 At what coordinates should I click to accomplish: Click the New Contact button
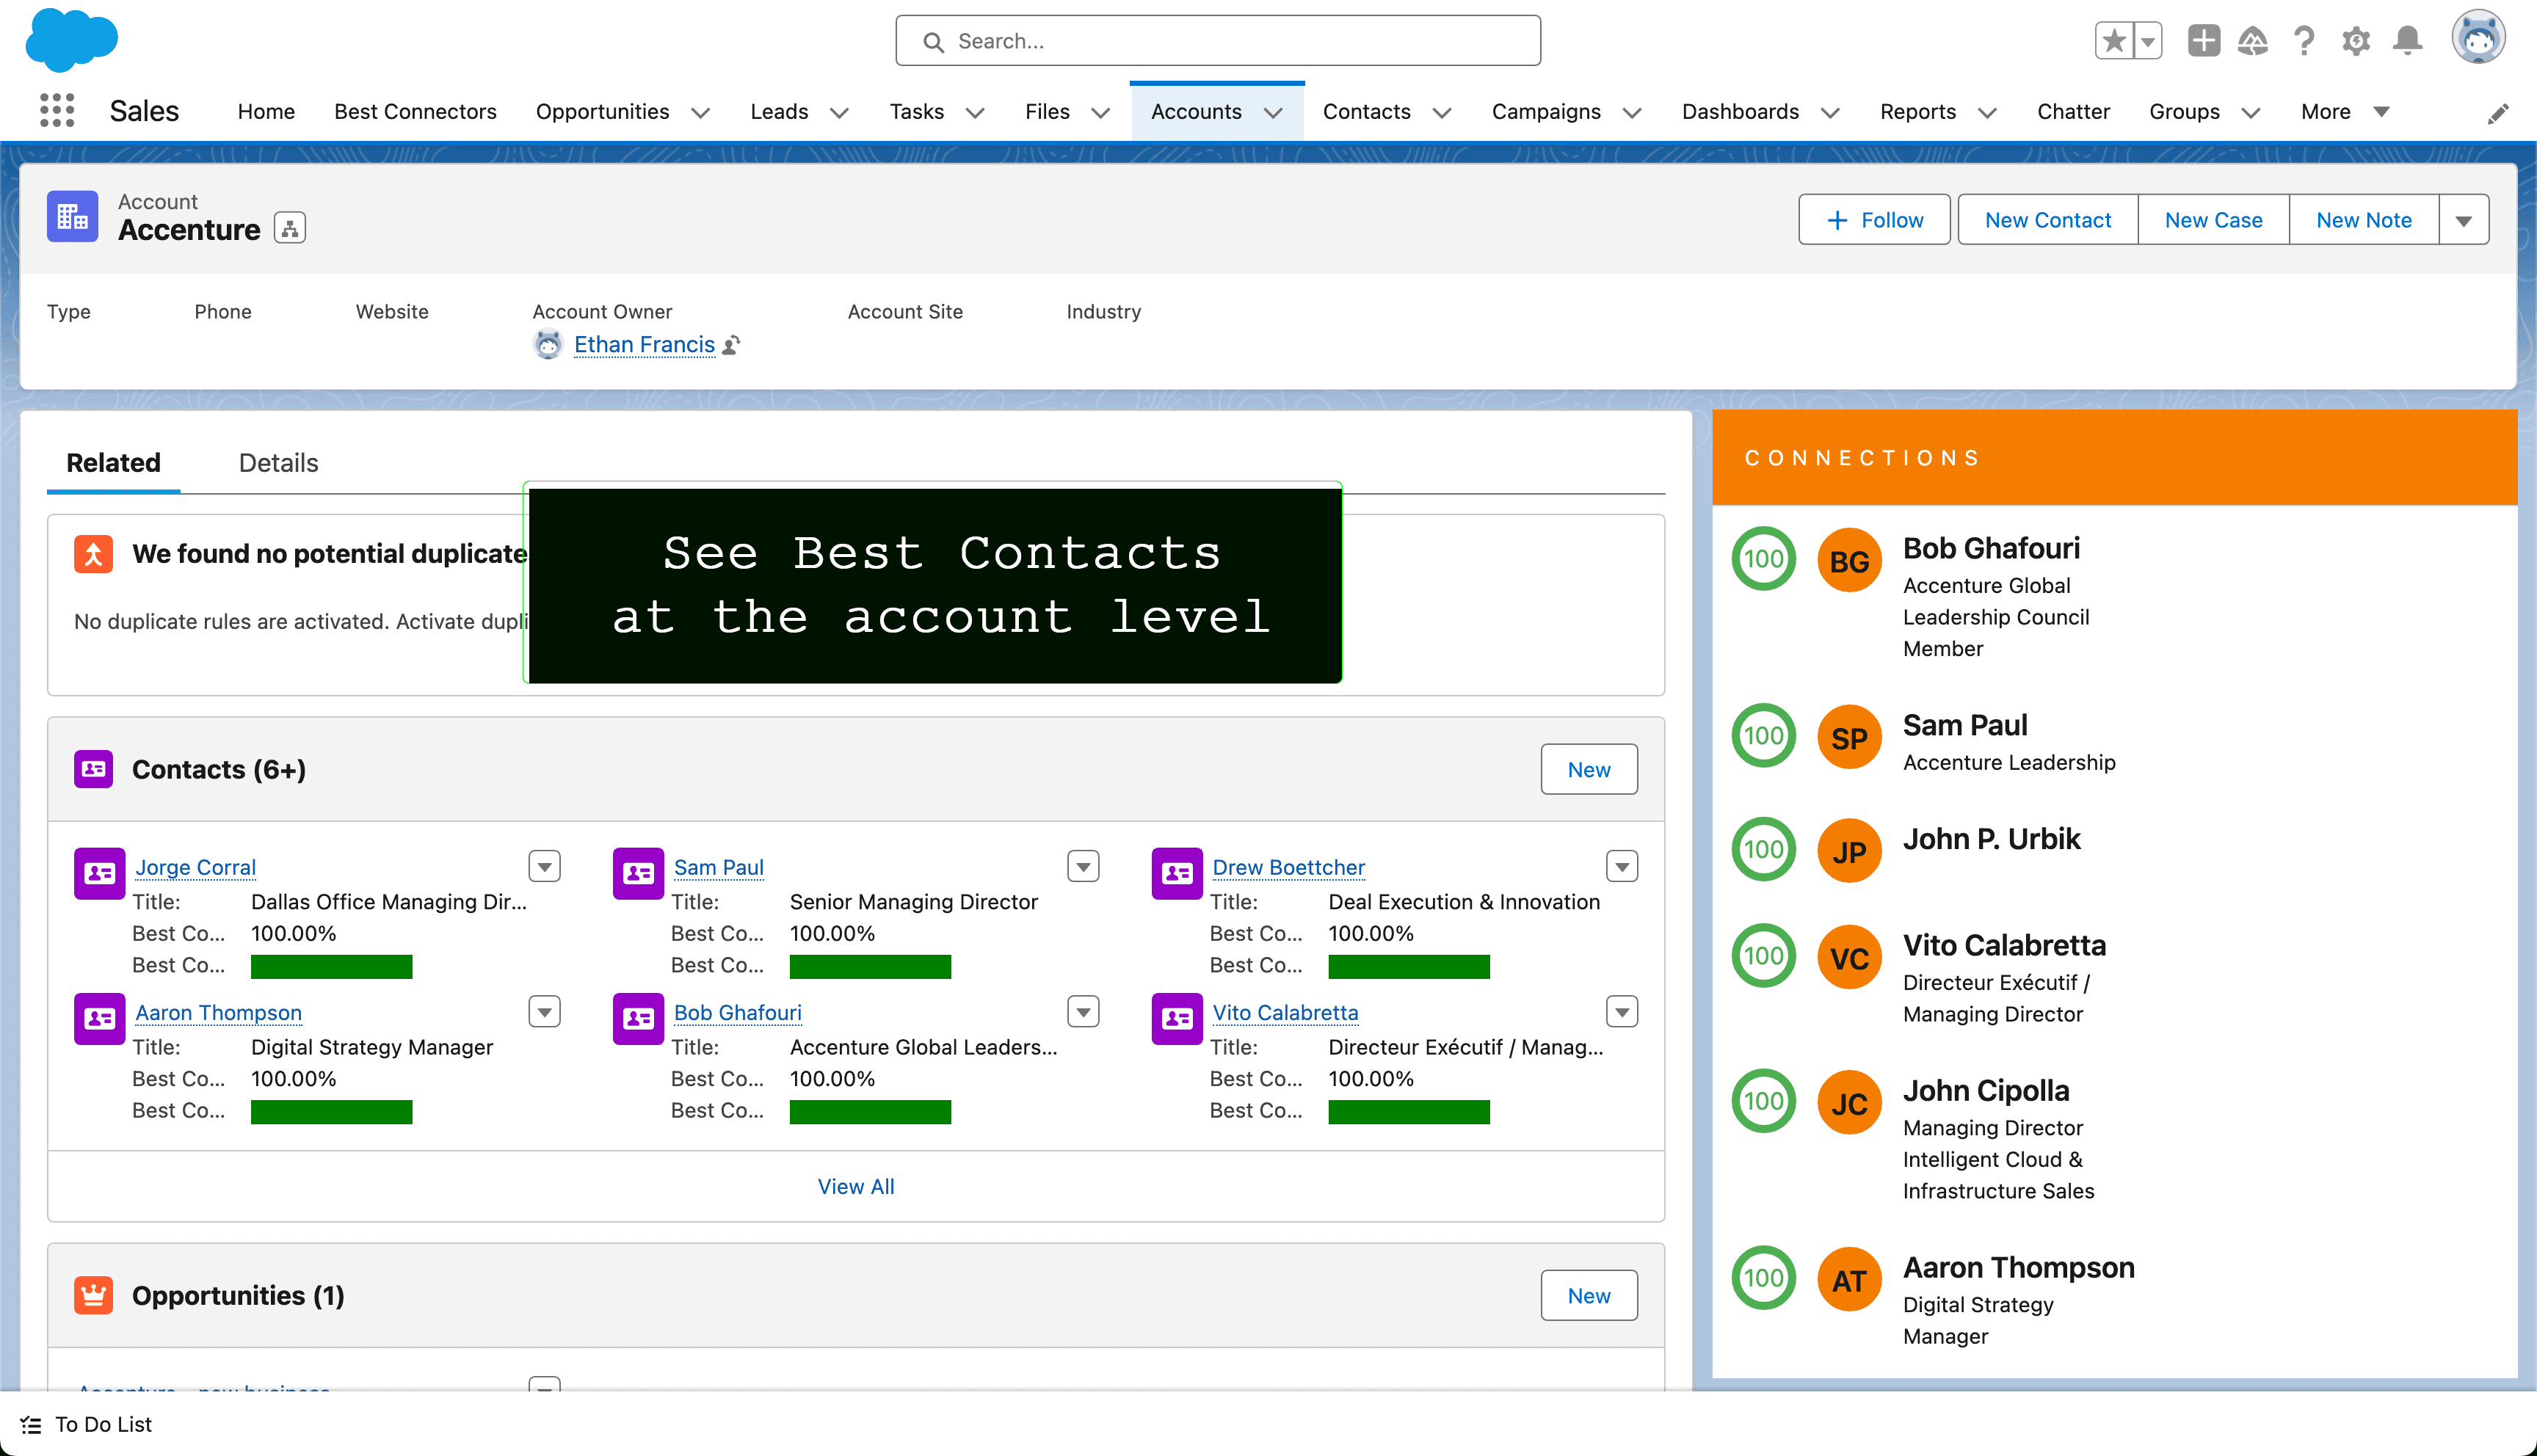coord(2047,220)
